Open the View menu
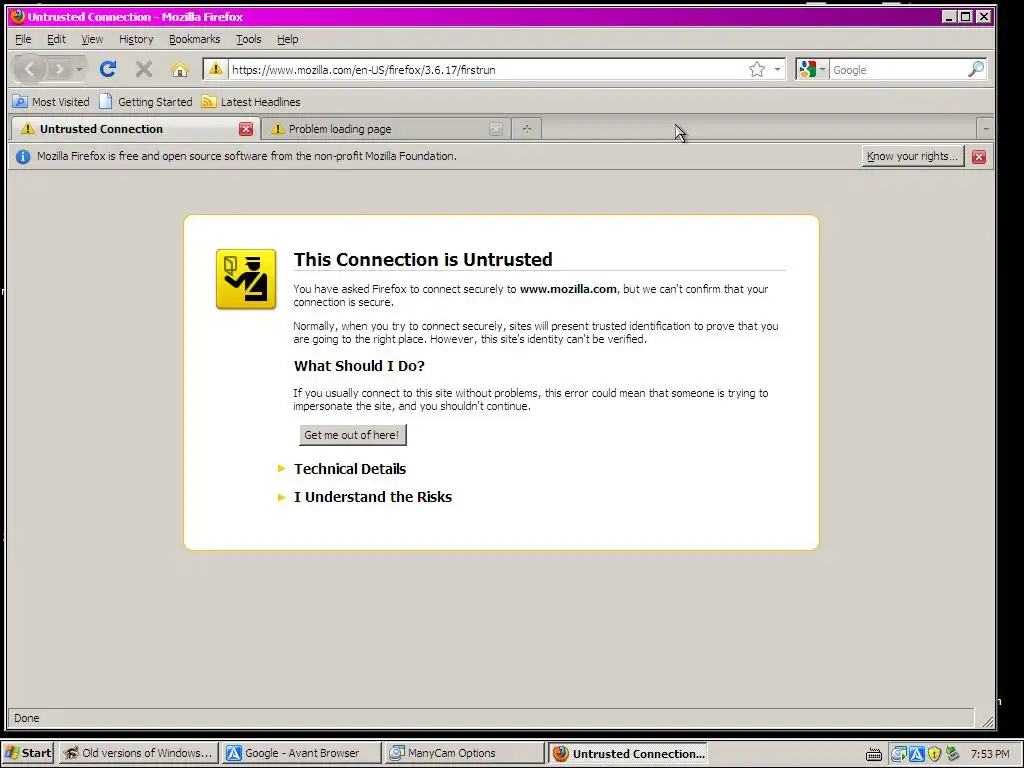This screenshot has width=1024, height=768. click(x=92, y=39)
